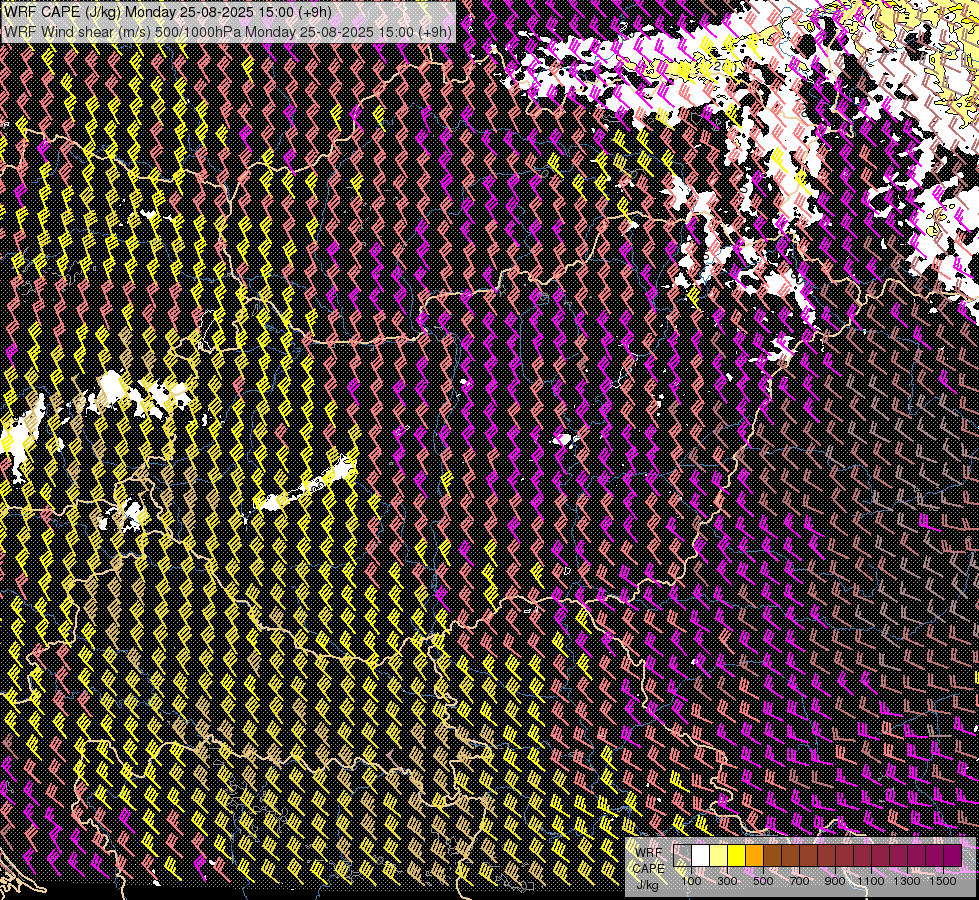
Task: Click the "700" legend scale label
Action: (799, 881)
